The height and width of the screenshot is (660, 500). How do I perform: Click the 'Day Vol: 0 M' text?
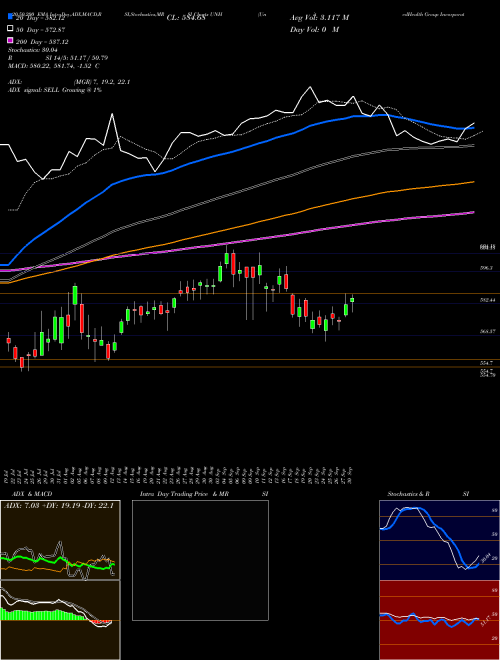pos(314,30)
